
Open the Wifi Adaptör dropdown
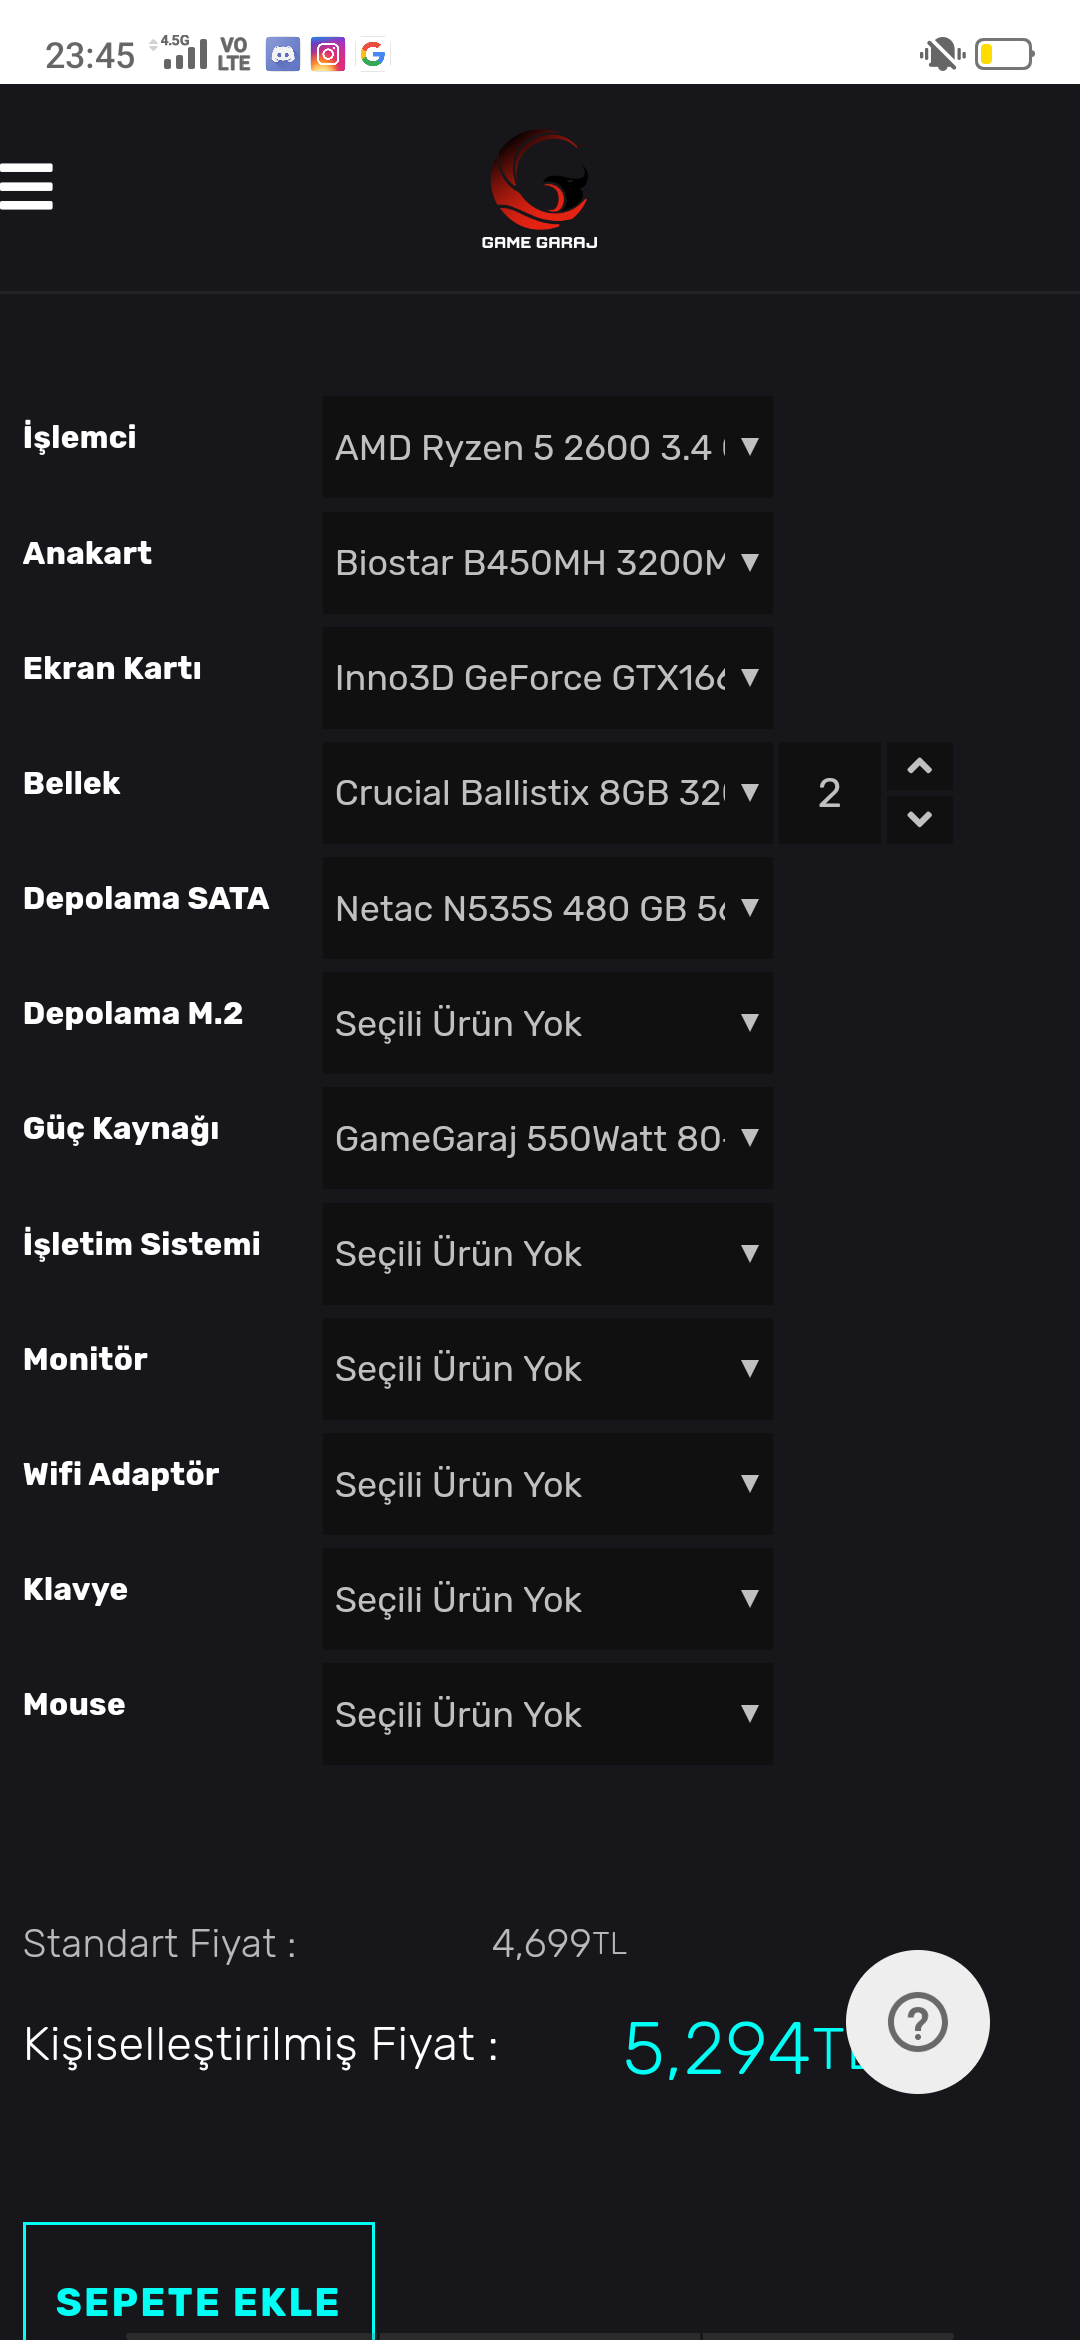tap(547, 1484)
